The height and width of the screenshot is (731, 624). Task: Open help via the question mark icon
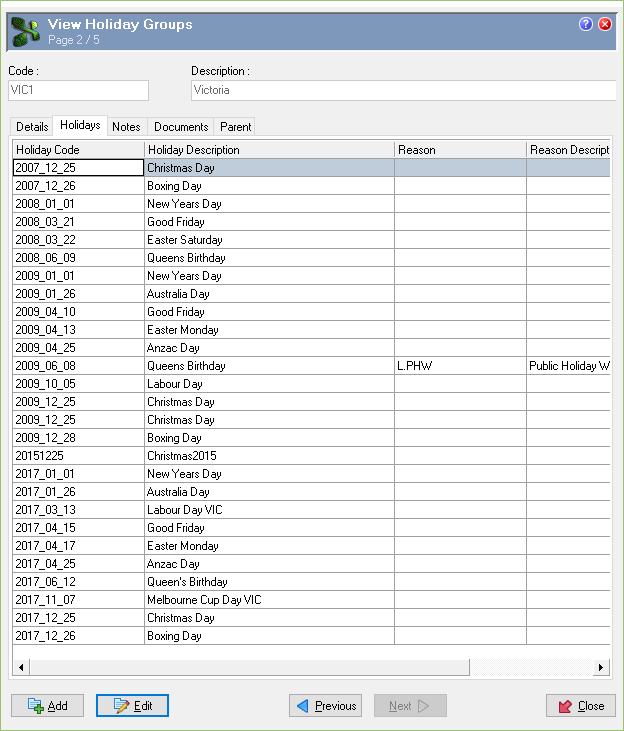pyautogui.click(x=585, y=24)
